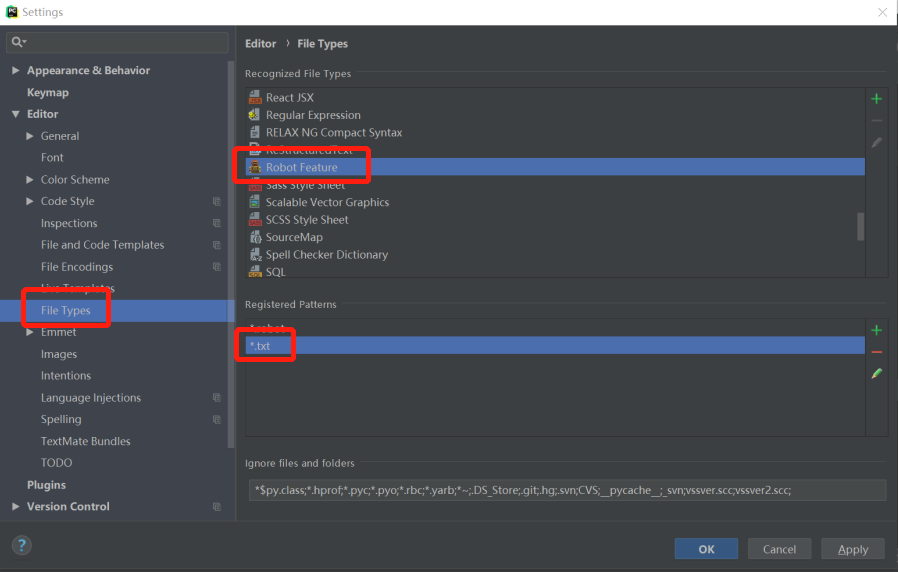
Task: Select the SQL file type icon
Action: (255, 272)
